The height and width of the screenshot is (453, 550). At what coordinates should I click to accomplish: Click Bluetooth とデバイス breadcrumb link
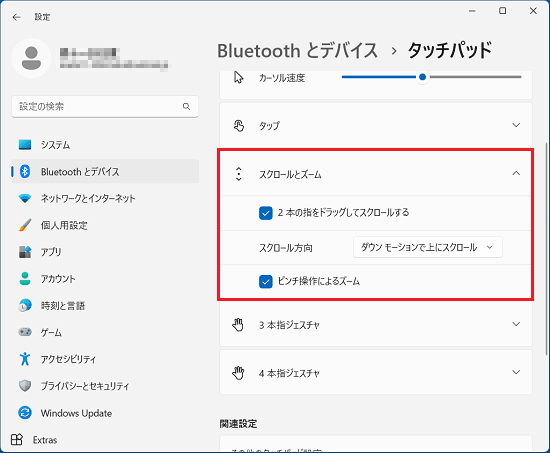(297, 51)
